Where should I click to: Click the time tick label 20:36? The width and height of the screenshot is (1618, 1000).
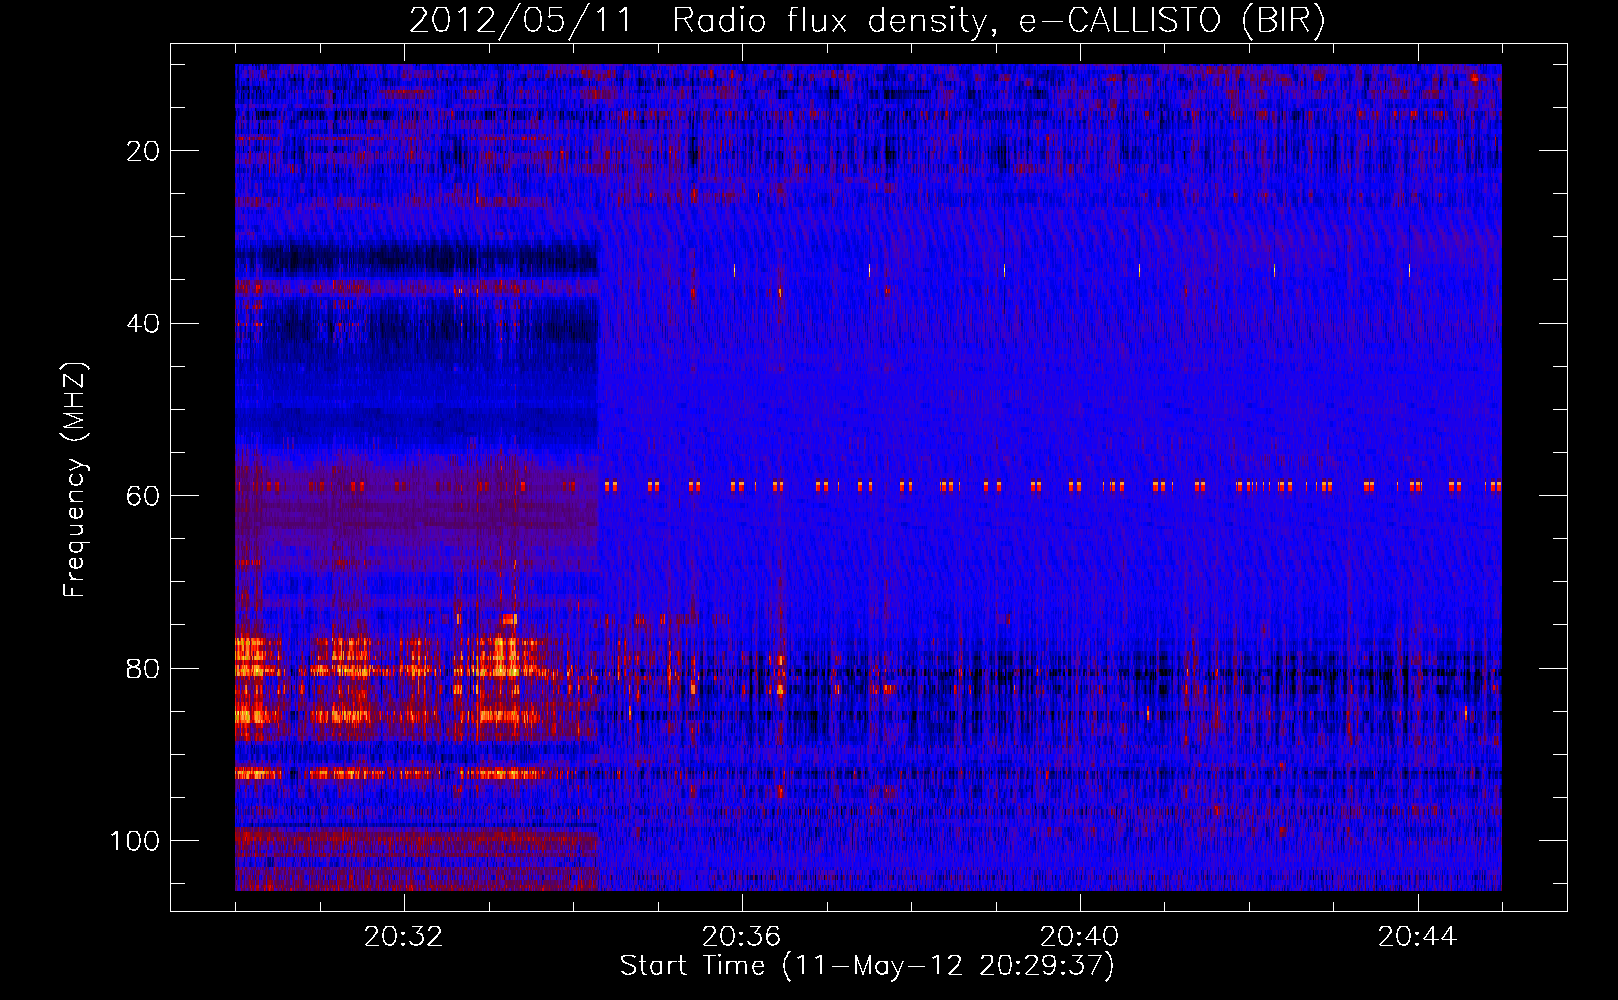742,937
